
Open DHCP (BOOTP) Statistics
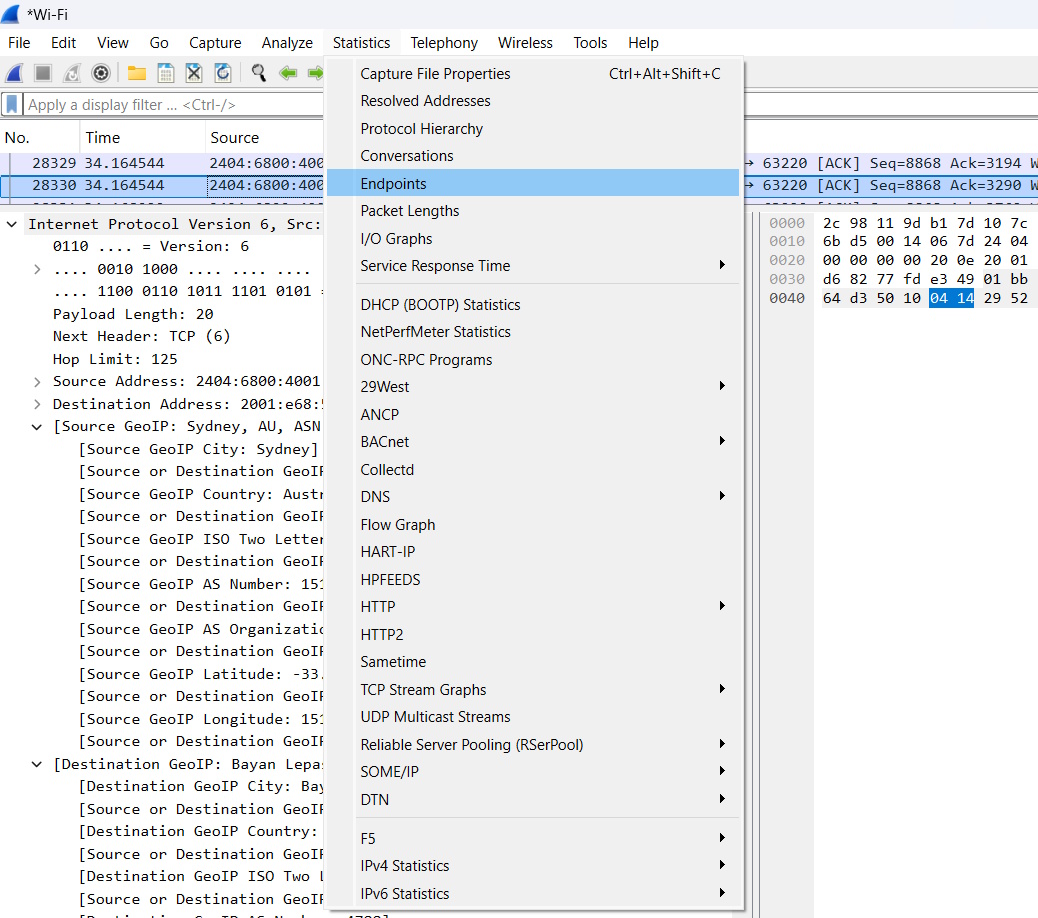[533, 304]
